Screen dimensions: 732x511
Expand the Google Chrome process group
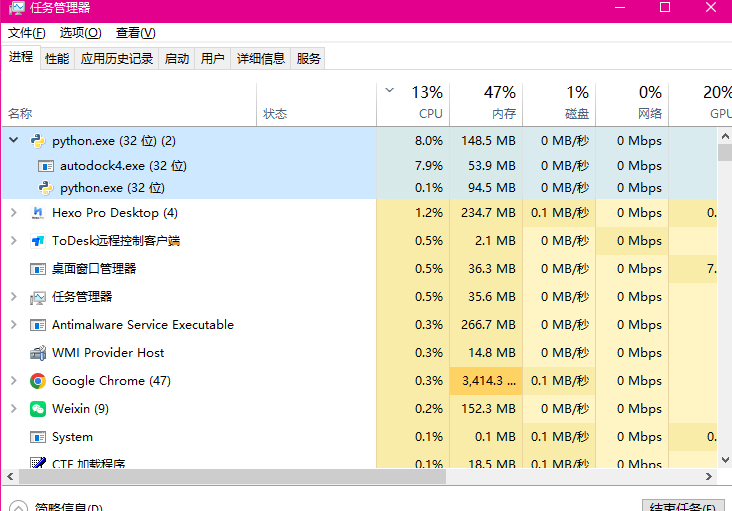point(13,381)
